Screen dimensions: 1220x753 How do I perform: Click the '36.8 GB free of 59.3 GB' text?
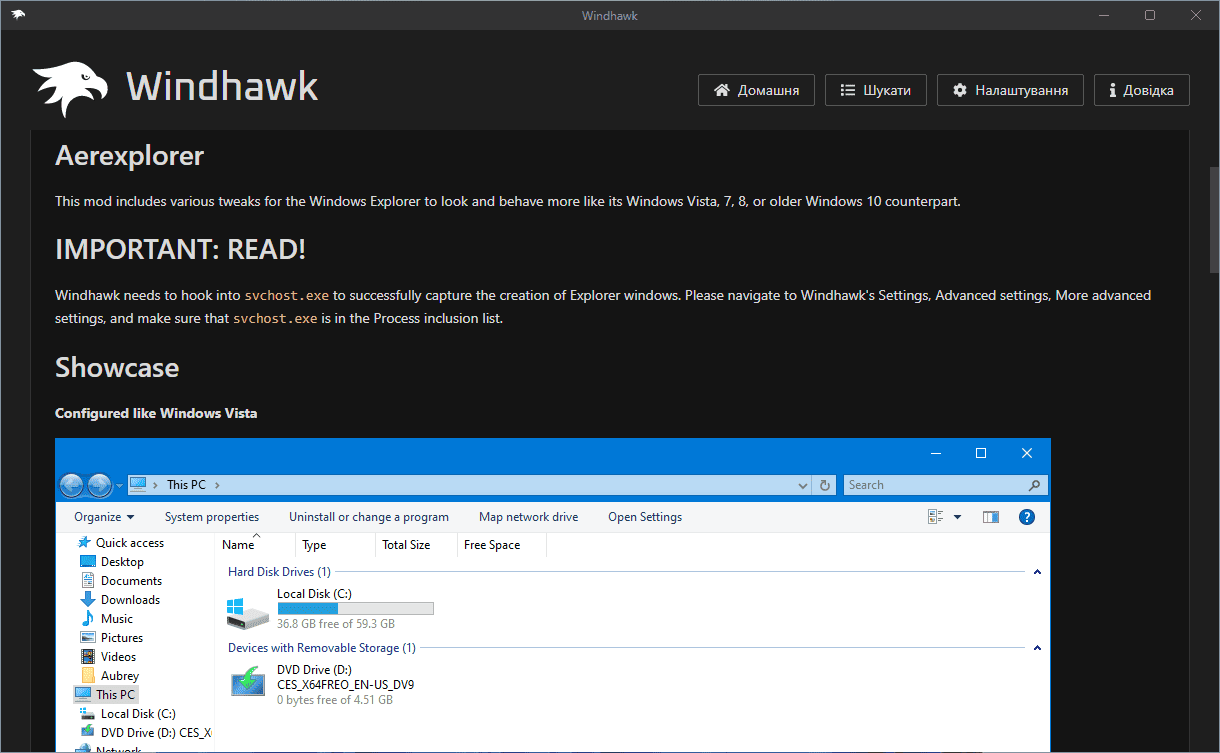pyautogui.click(x=335, y=623)
